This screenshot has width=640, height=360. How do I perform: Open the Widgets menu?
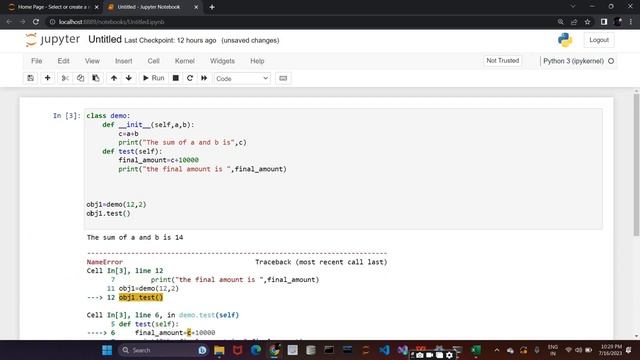(x=222, y=61)
